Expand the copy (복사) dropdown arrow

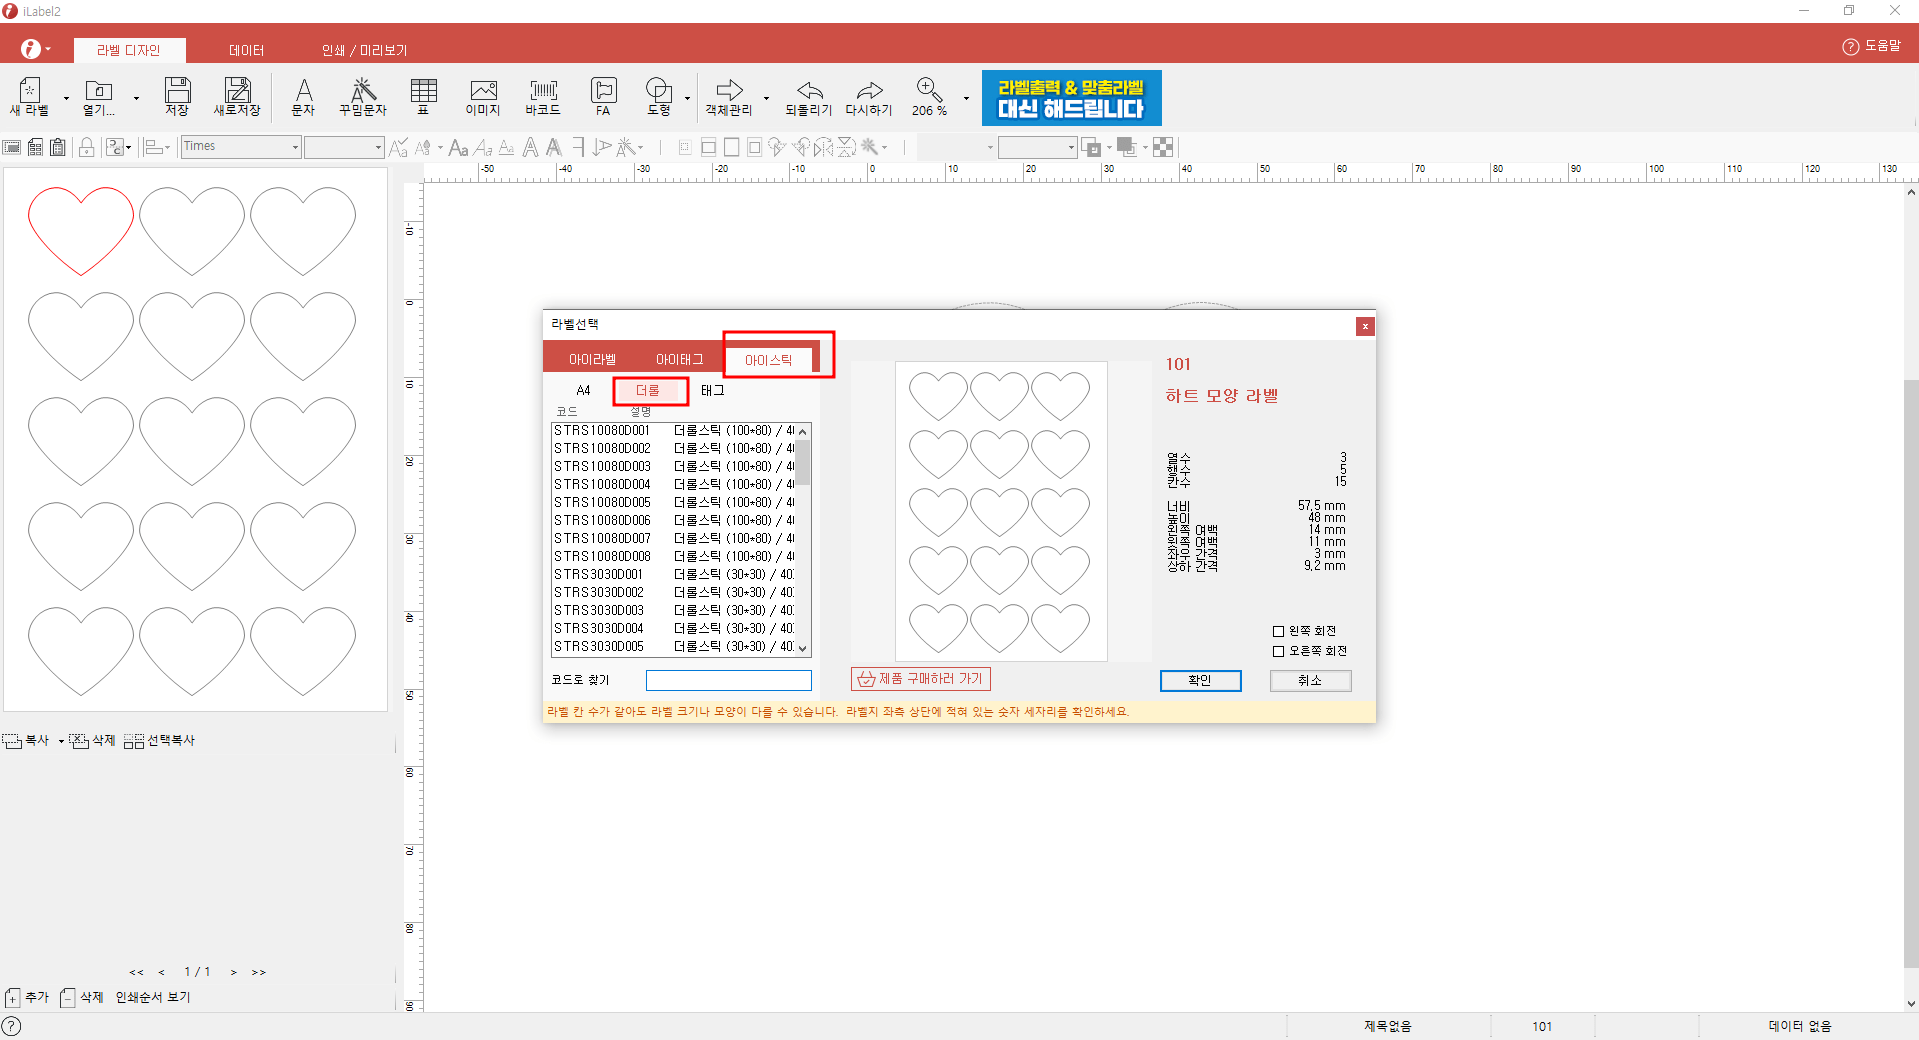61,741
